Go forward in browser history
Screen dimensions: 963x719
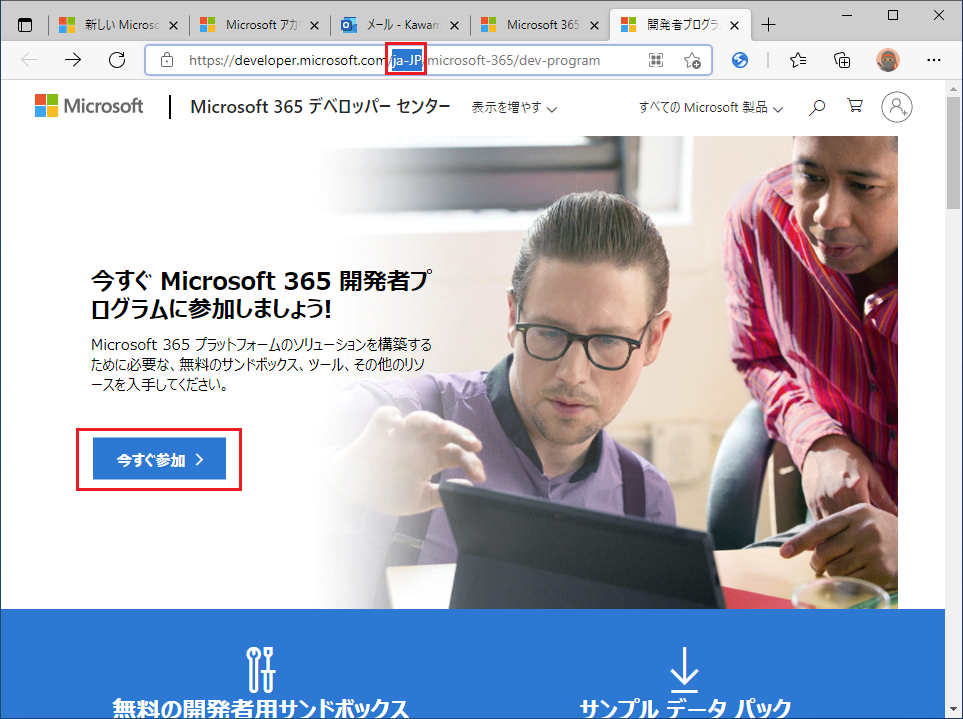click(x=72, y=60)
